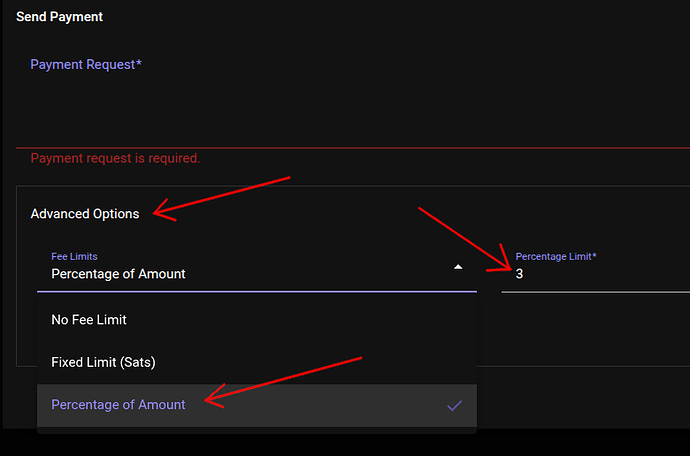Click the checkmark beside Percentage of Amount

455,405
